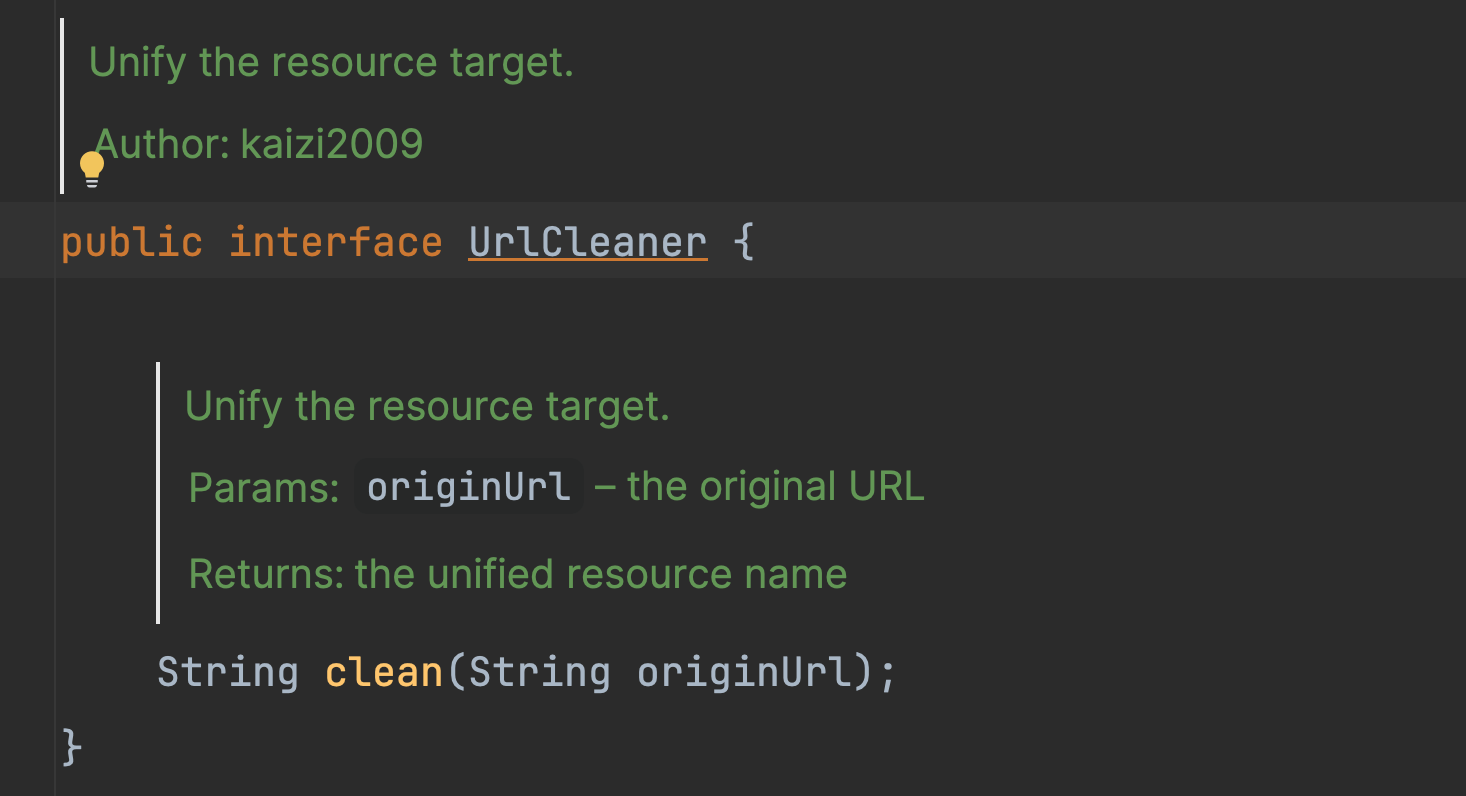The width and height of the screenshot is (1466, 796).
Task: Select the 'clean' method name
Action: (384, 672)
